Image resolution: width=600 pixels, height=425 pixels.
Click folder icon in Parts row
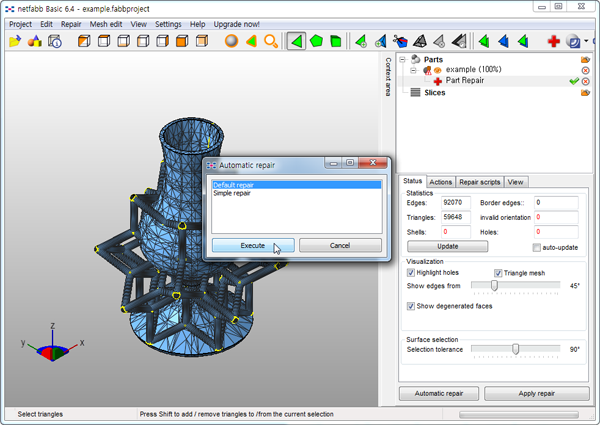click(585, 59)
